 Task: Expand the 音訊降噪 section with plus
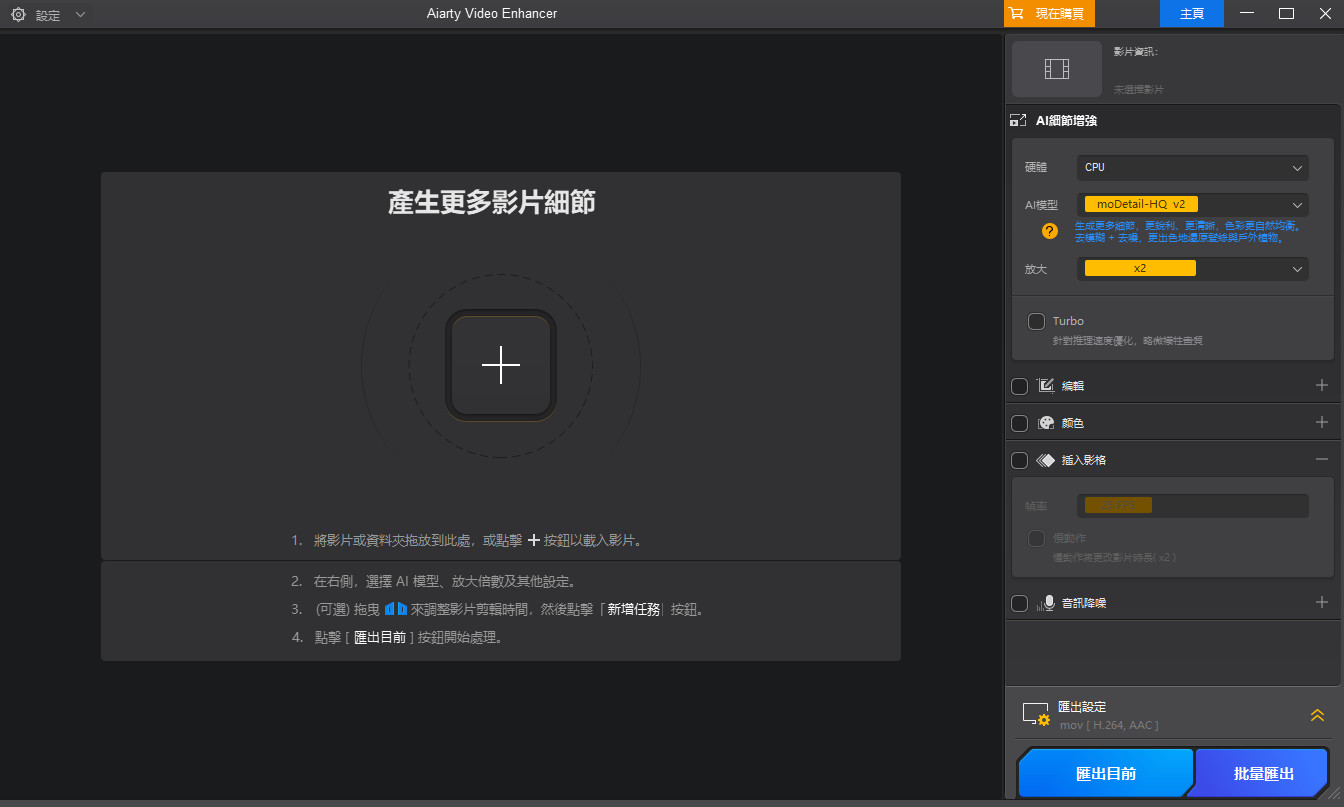tap(1322, 602)
